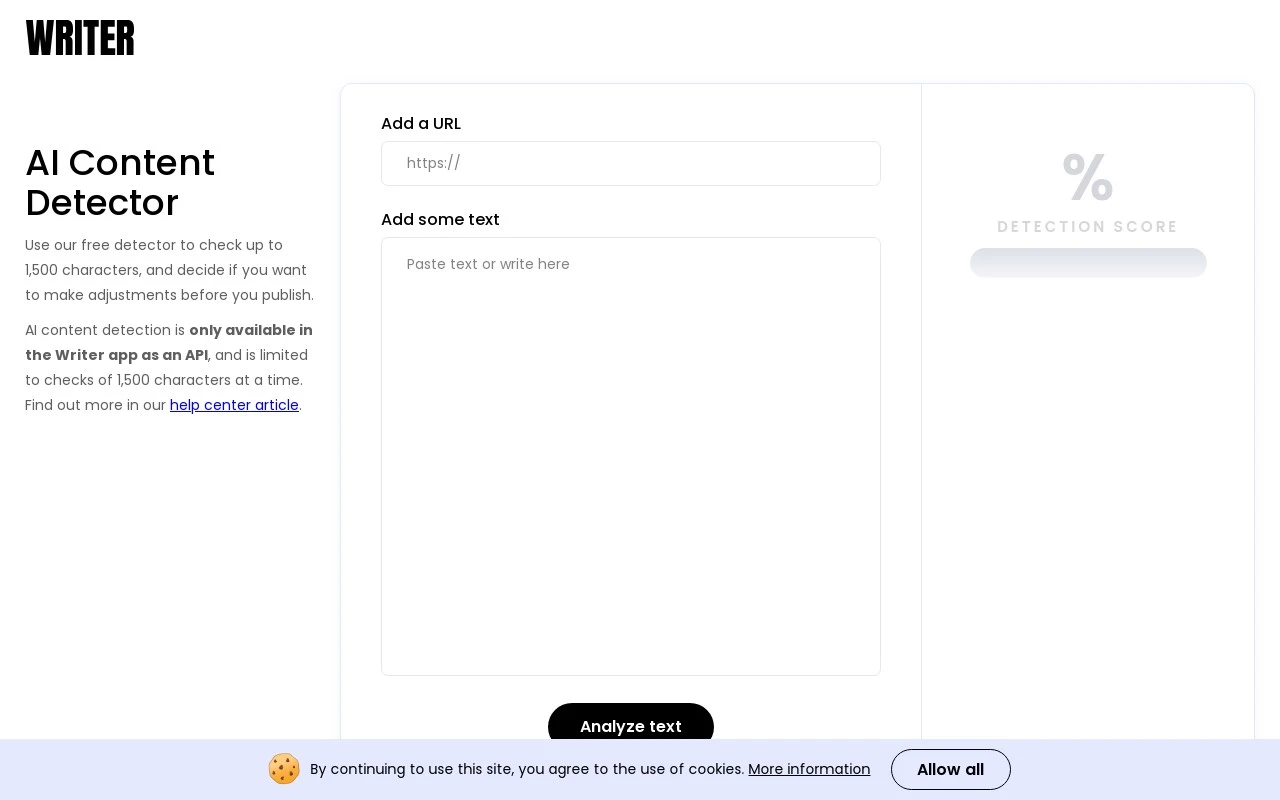Accept cookies with Allow all
1280x800 pixels.
click(951, 769)
